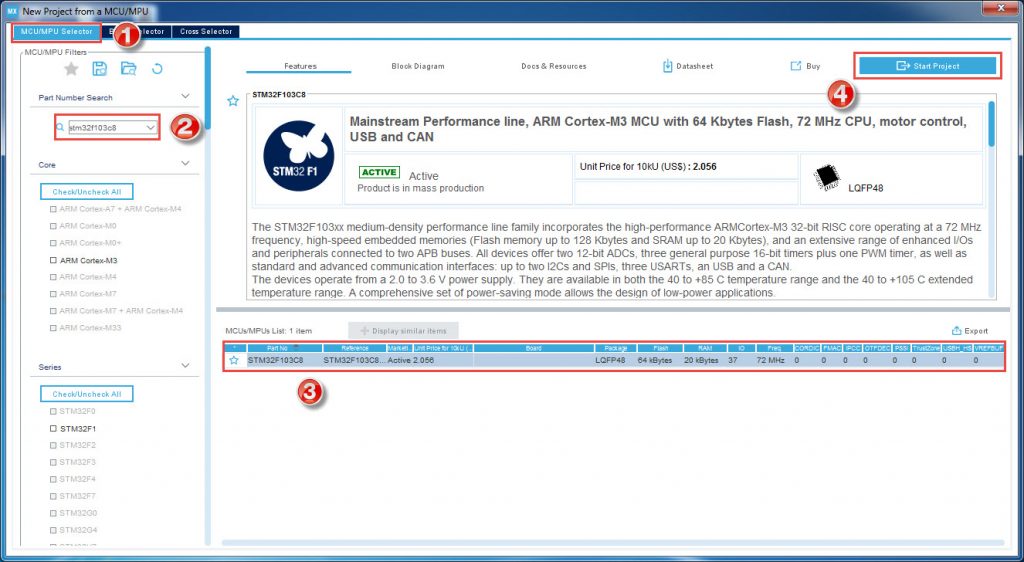The image size is (1024, 562).
Task: Check the ARM Cortex-M0 core checkbox
Action: click(53, 226)
